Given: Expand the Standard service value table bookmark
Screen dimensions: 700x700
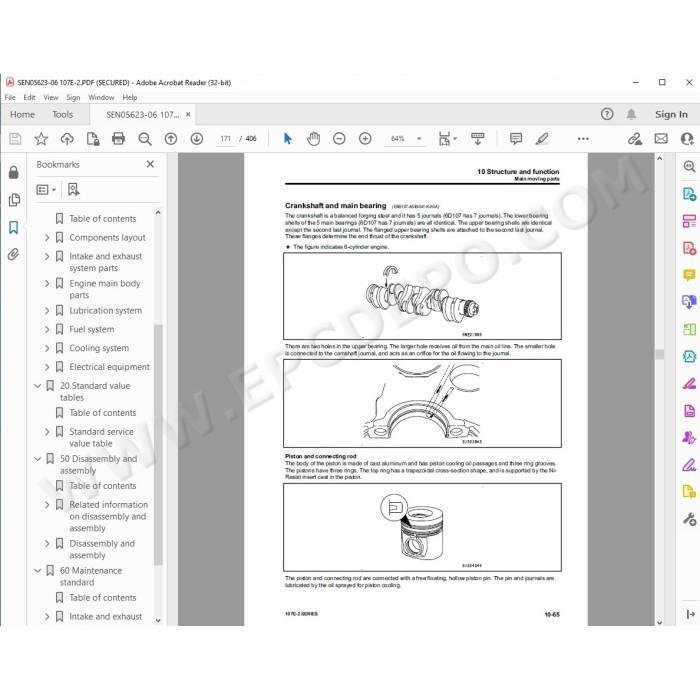Looking at the screenshot, I should [47, 432].
